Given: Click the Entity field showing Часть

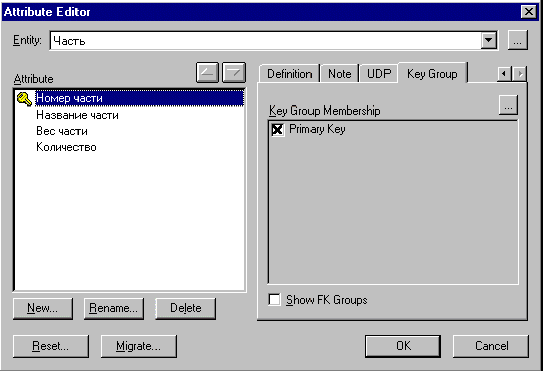Looking at the screenshot, I should 266,41.
